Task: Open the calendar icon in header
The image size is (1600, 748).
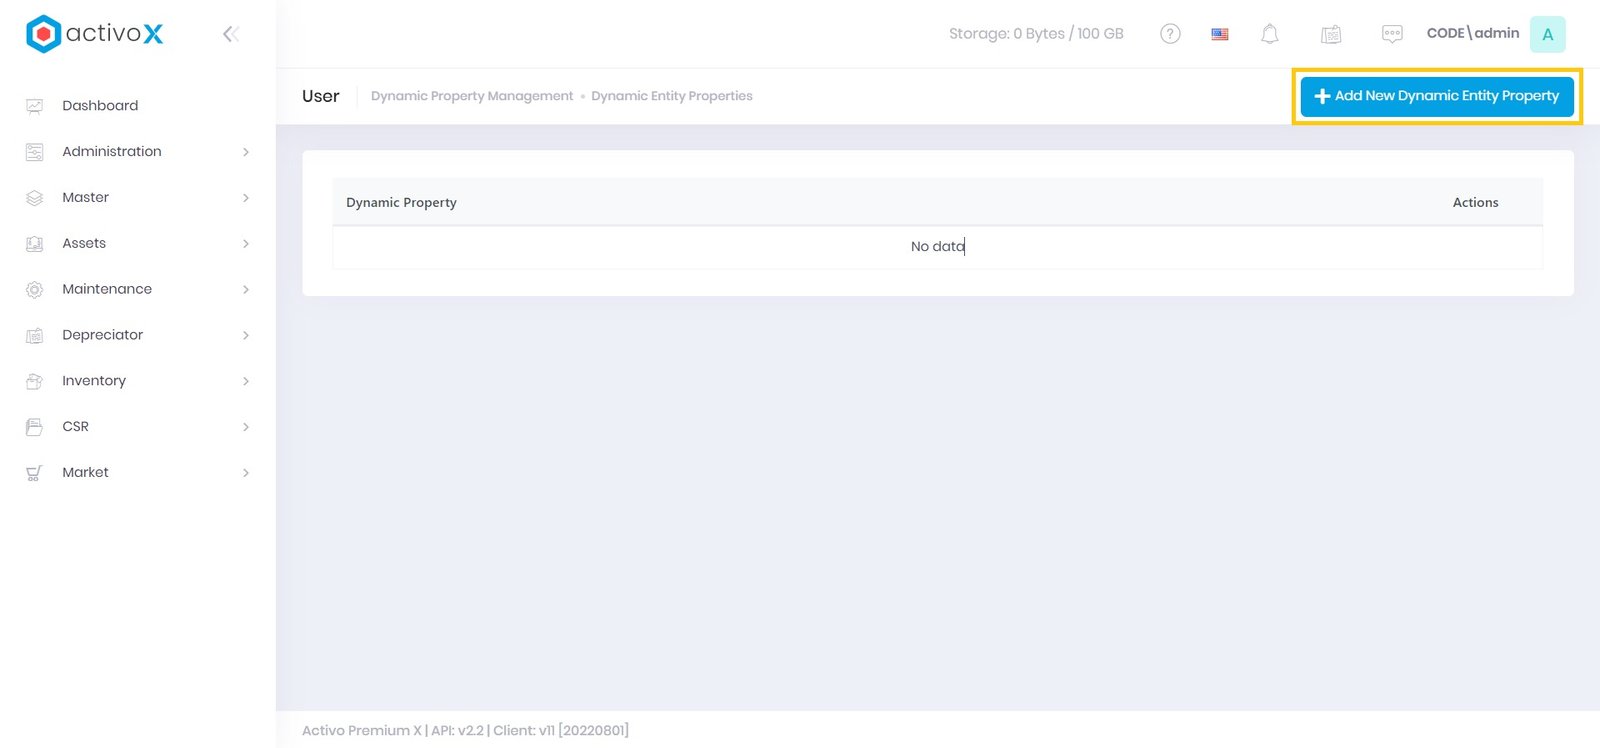Action: 1330,34
